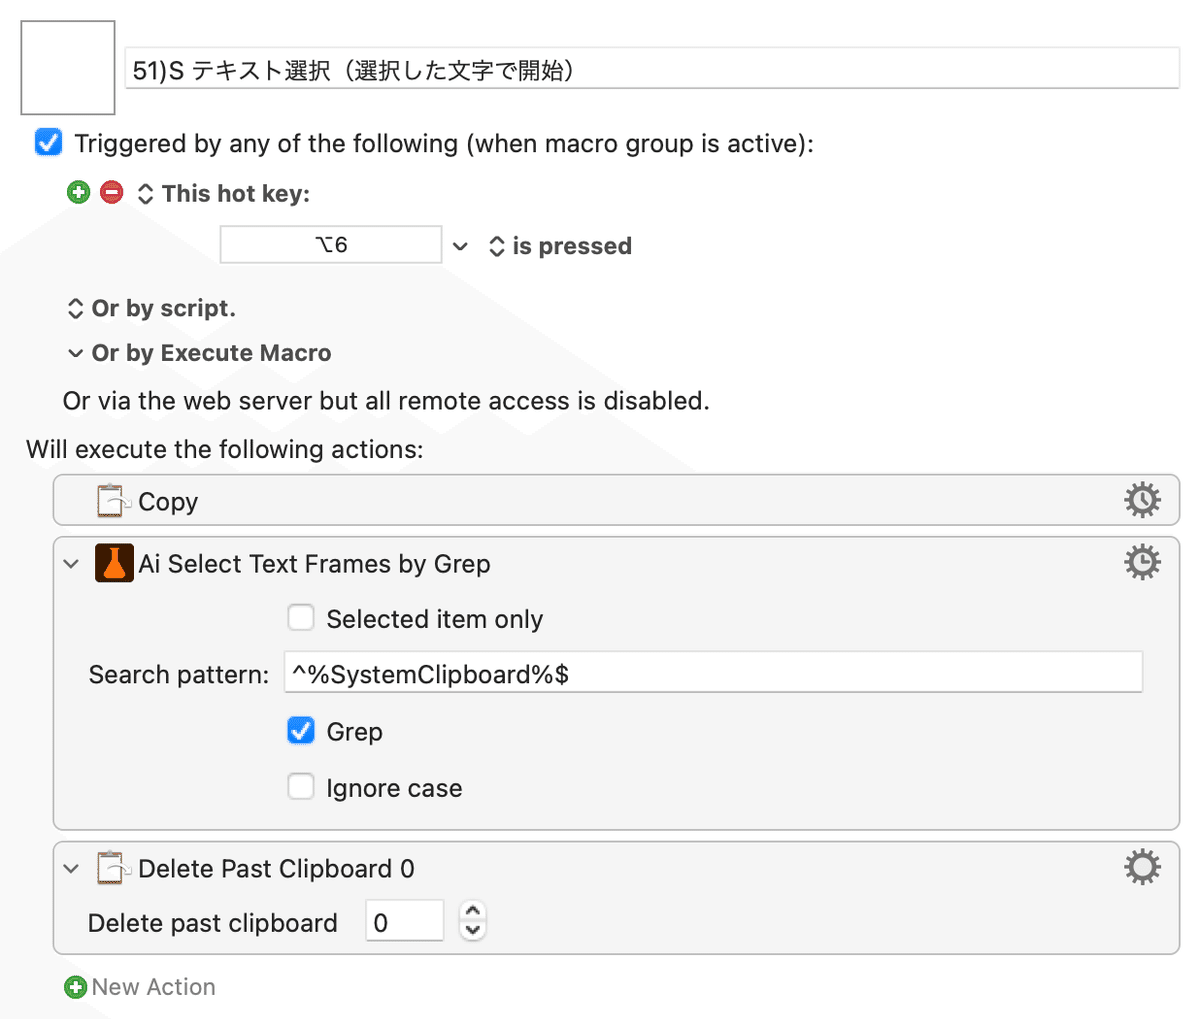Click the Search pattern field
Screen dimensions: 1200x1019
(713, 672)
